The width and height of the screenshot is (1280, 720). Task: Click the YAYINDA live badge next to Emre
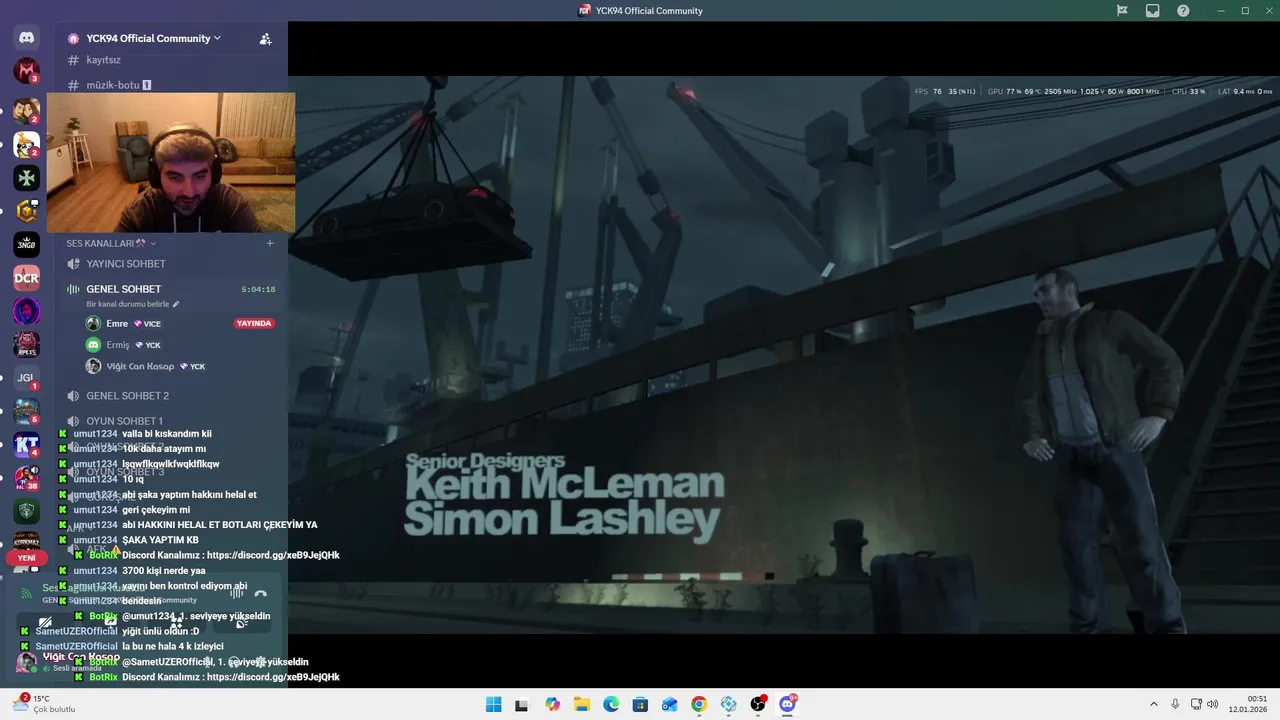254,324
